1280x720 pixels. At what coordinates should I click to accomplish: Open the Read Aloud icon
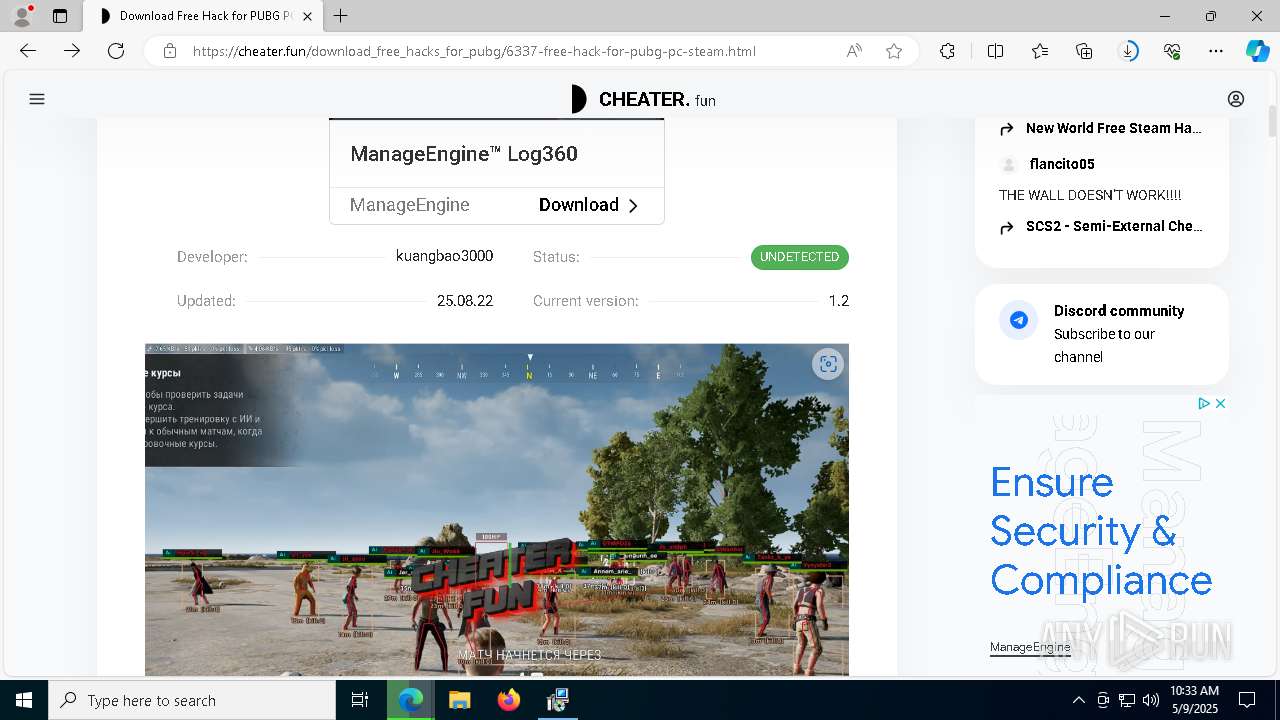854,51
